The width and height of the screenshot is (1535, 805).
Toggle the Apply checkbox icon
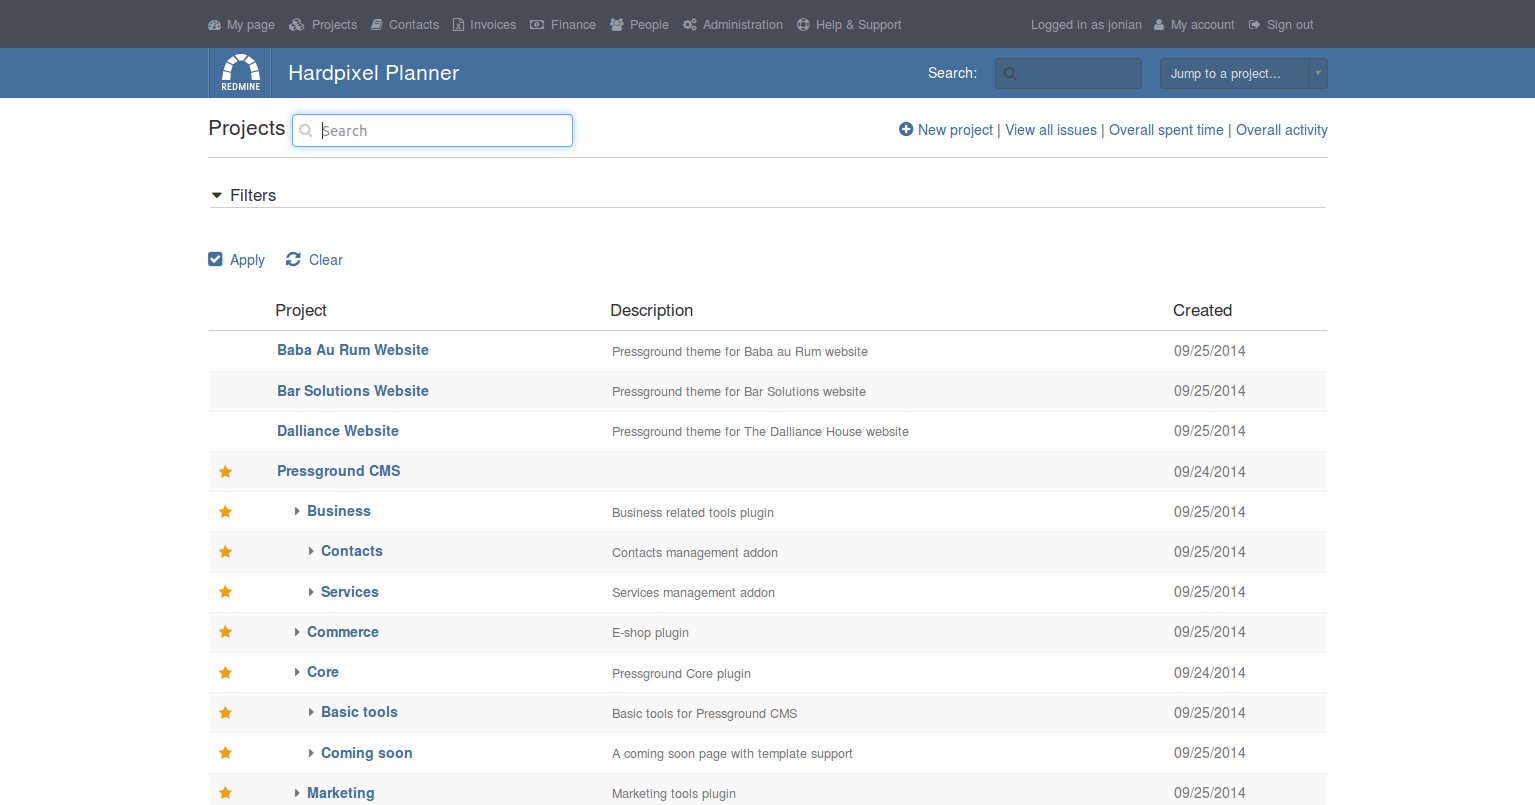pyautogui.click(x=215, y=259)
